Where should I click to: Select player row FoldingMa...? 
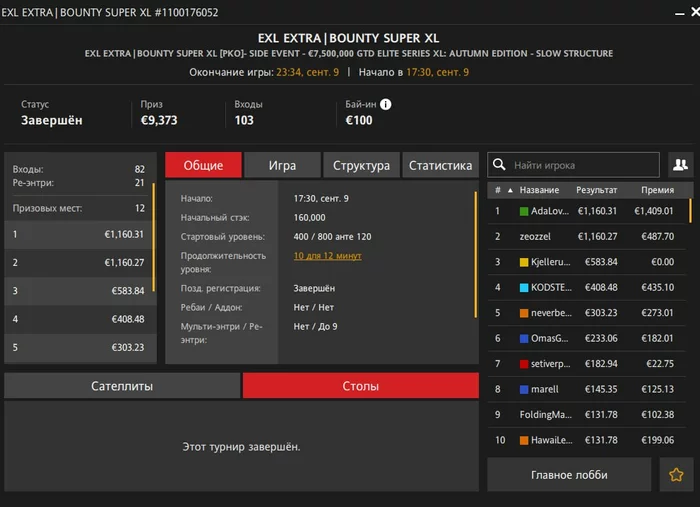pyautogui.click(x=587, y=415)
